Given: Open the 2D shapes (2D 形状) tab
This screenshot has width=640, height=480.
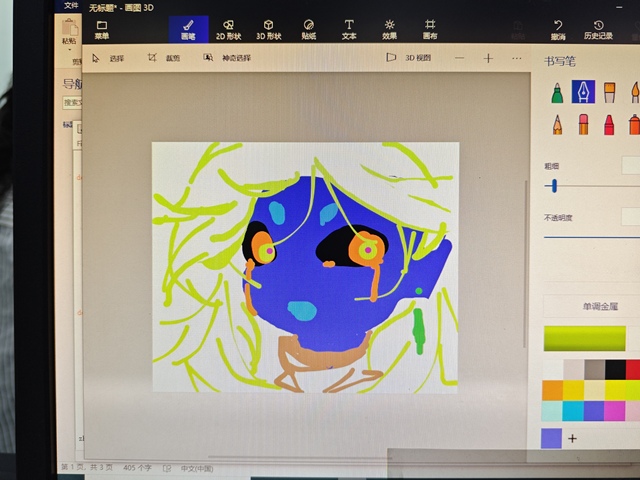Looking at the screenshot, I should pyautogui.click(x=227, y=29).
